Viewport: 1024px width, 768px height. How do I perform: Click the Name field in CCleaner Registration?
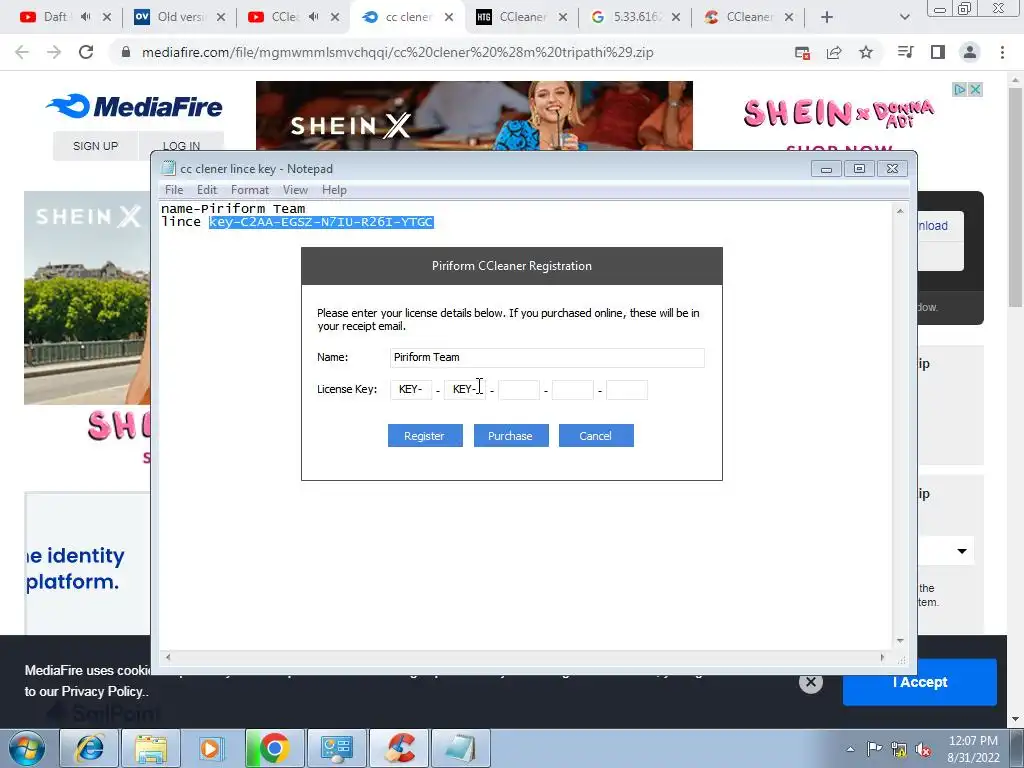pyautogui.click(x=547, y=357)
